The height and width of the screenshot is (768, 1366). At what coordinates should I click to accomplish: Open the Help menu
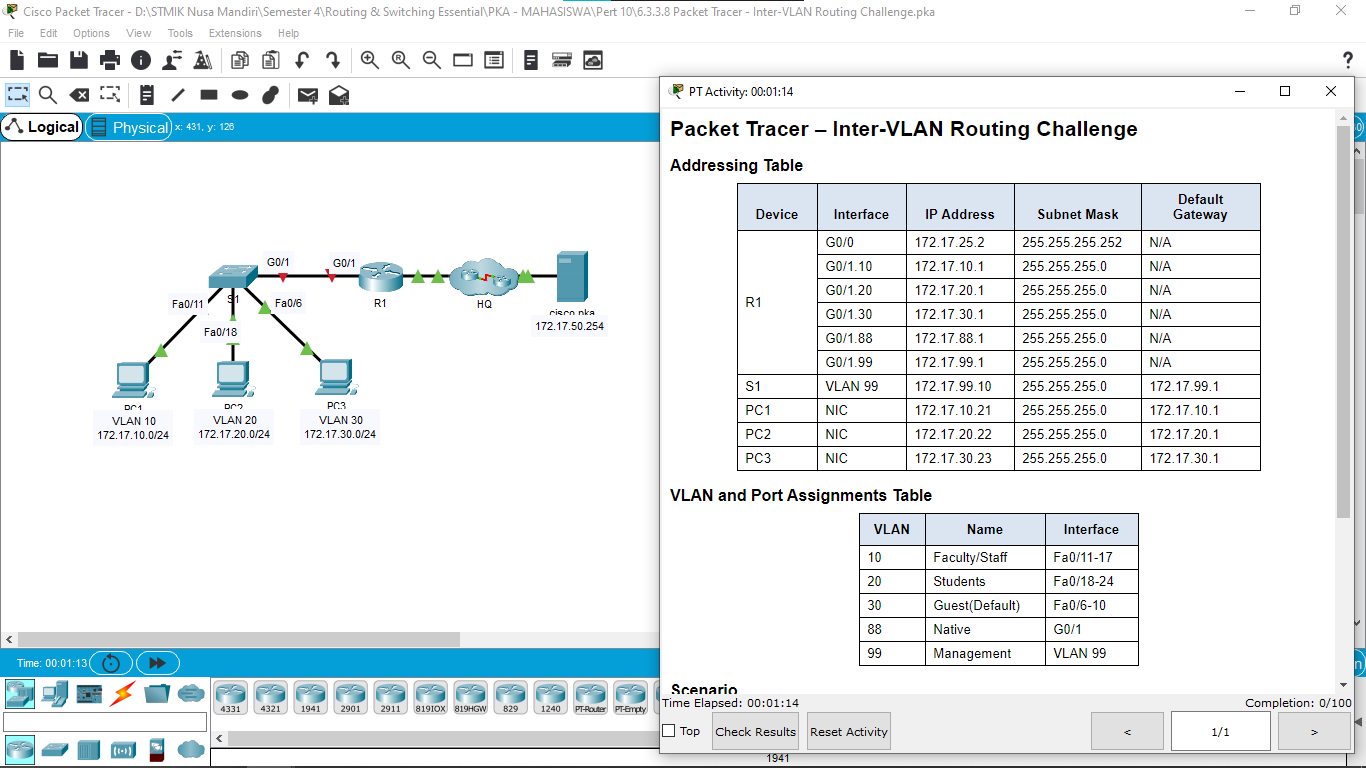[288, 33]
